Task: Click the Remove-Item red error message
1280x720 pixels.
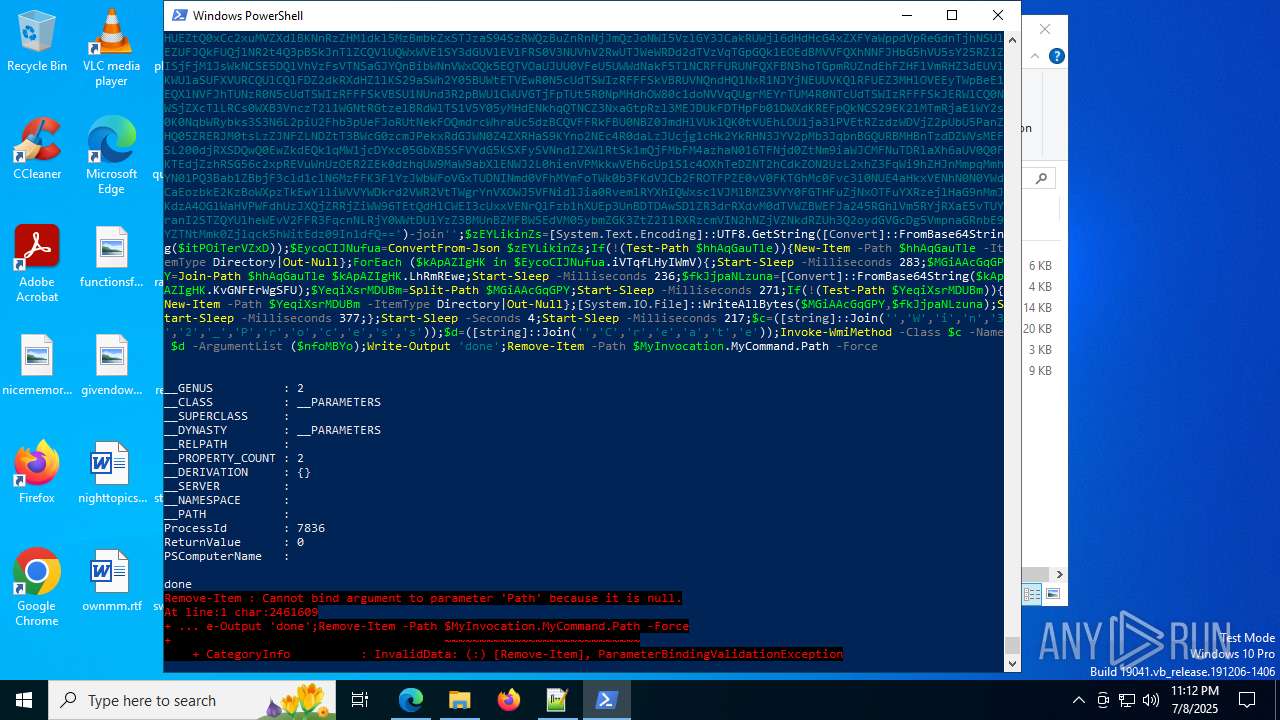Action: pos(423,598)
